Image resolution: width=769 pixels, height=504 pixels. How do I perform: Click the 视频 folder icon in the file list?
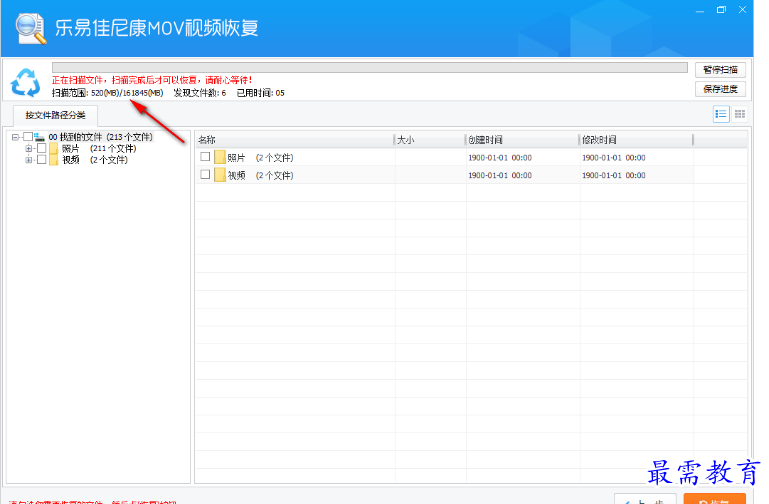click(219, 175)
